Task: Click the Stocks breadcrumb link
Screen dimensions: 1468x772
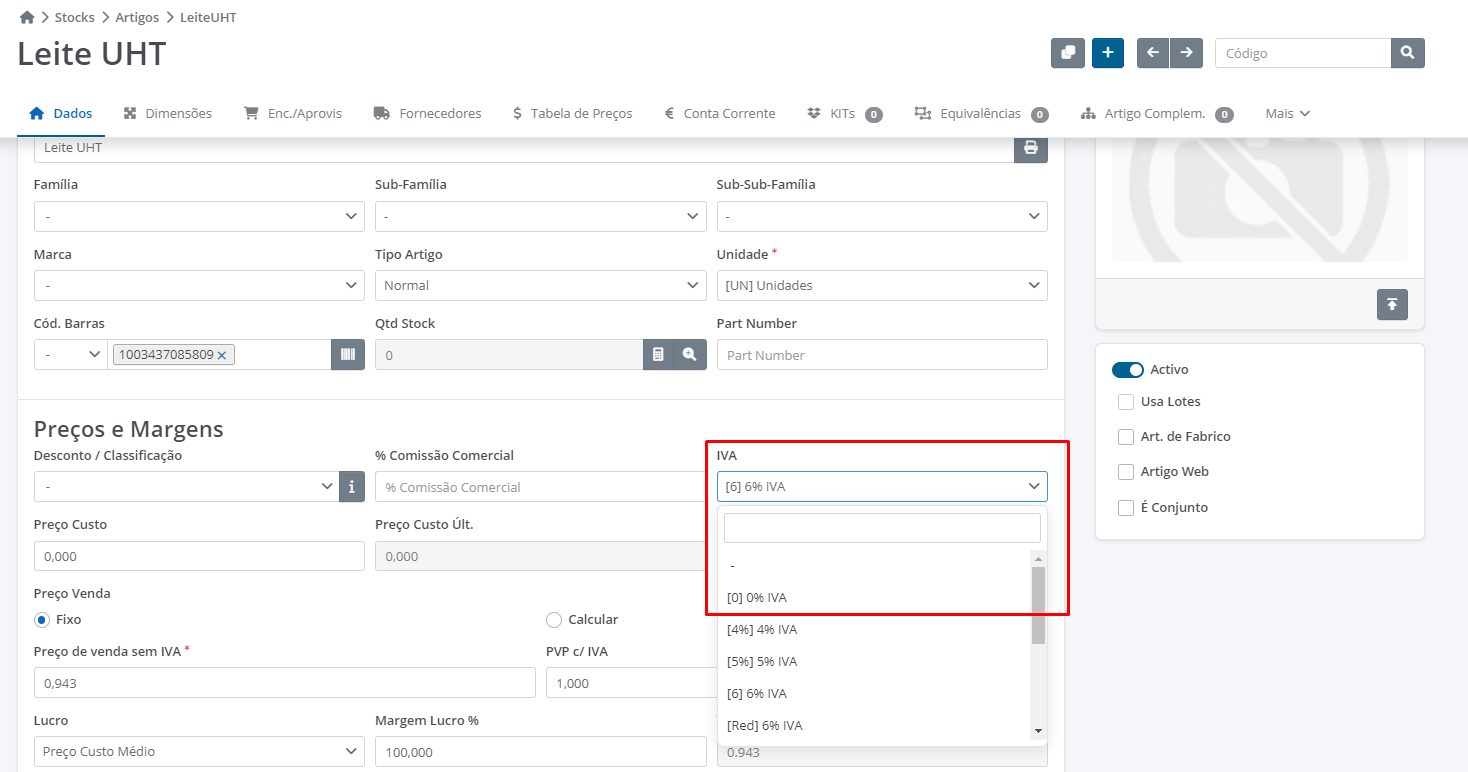Action: pyautogui.click(x=74, y=17)
